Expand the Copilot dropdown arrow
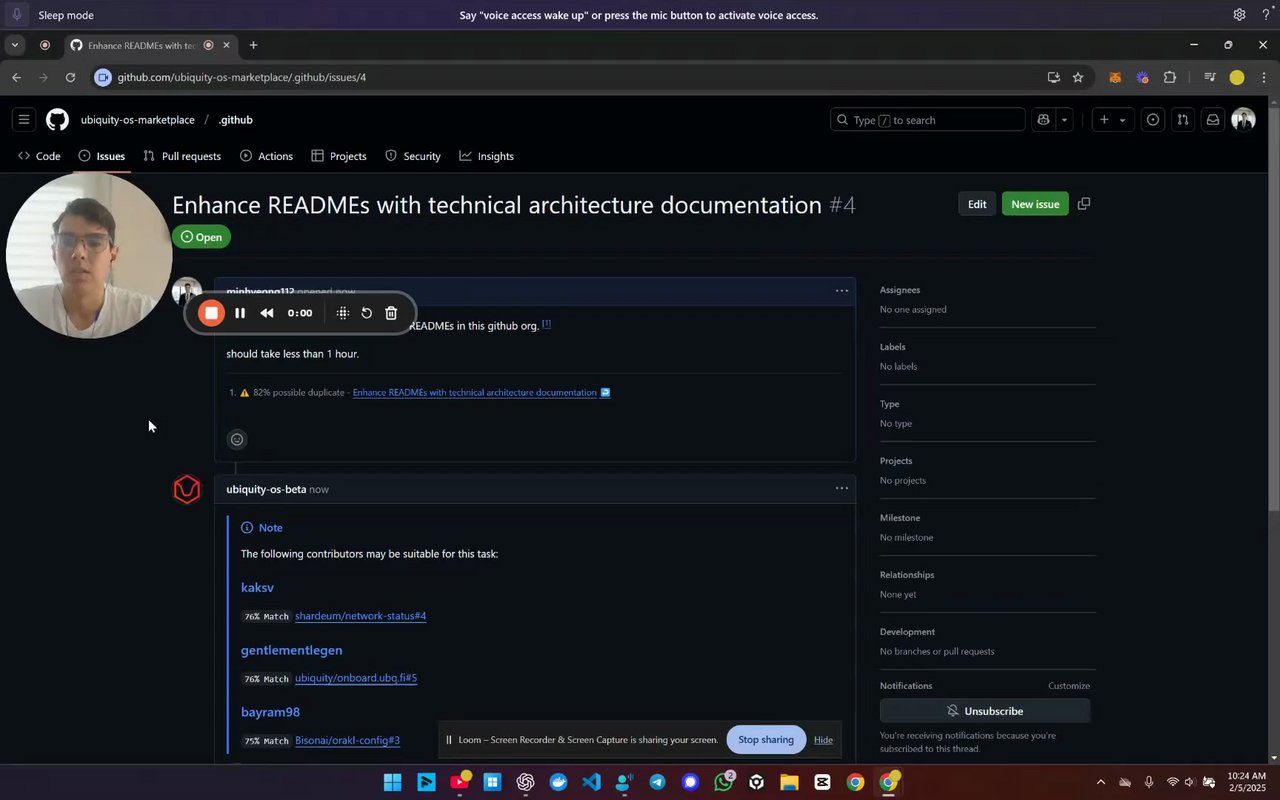Viewport: 1280px width, 800px height. [x=1064, y=120]
